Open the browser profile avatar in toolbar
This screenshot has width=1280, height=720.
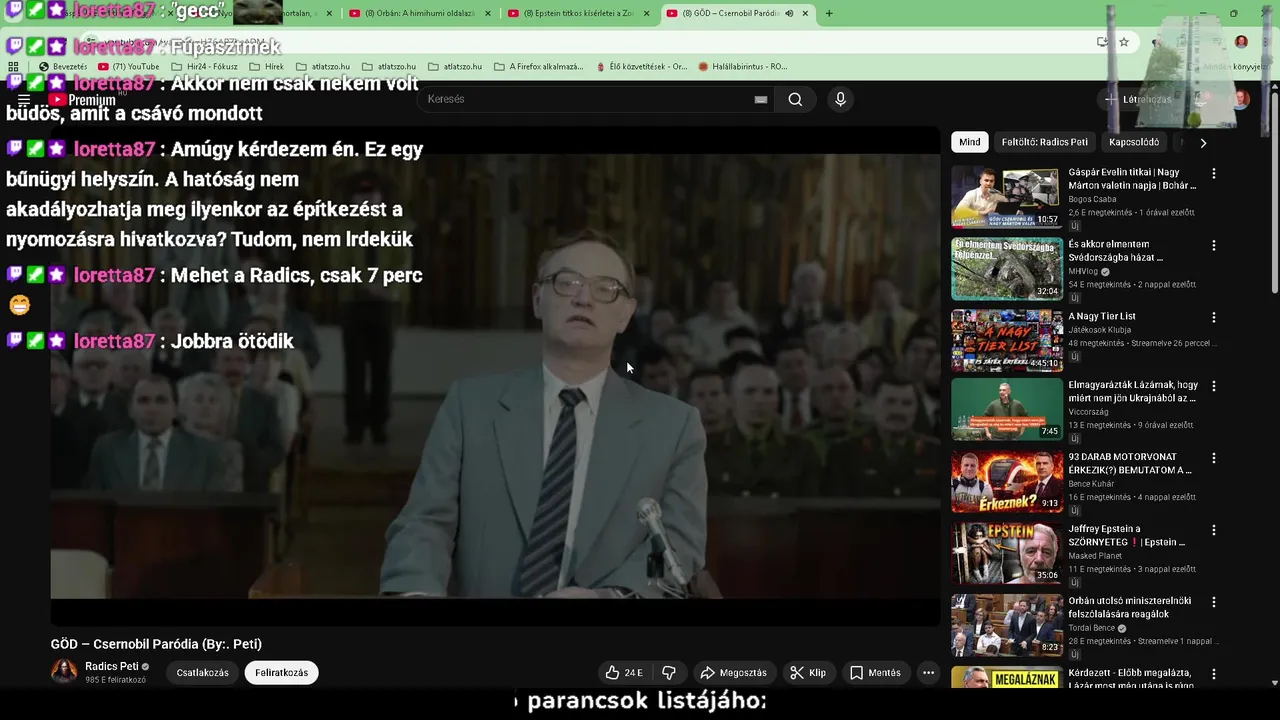tap(1241, 42)
